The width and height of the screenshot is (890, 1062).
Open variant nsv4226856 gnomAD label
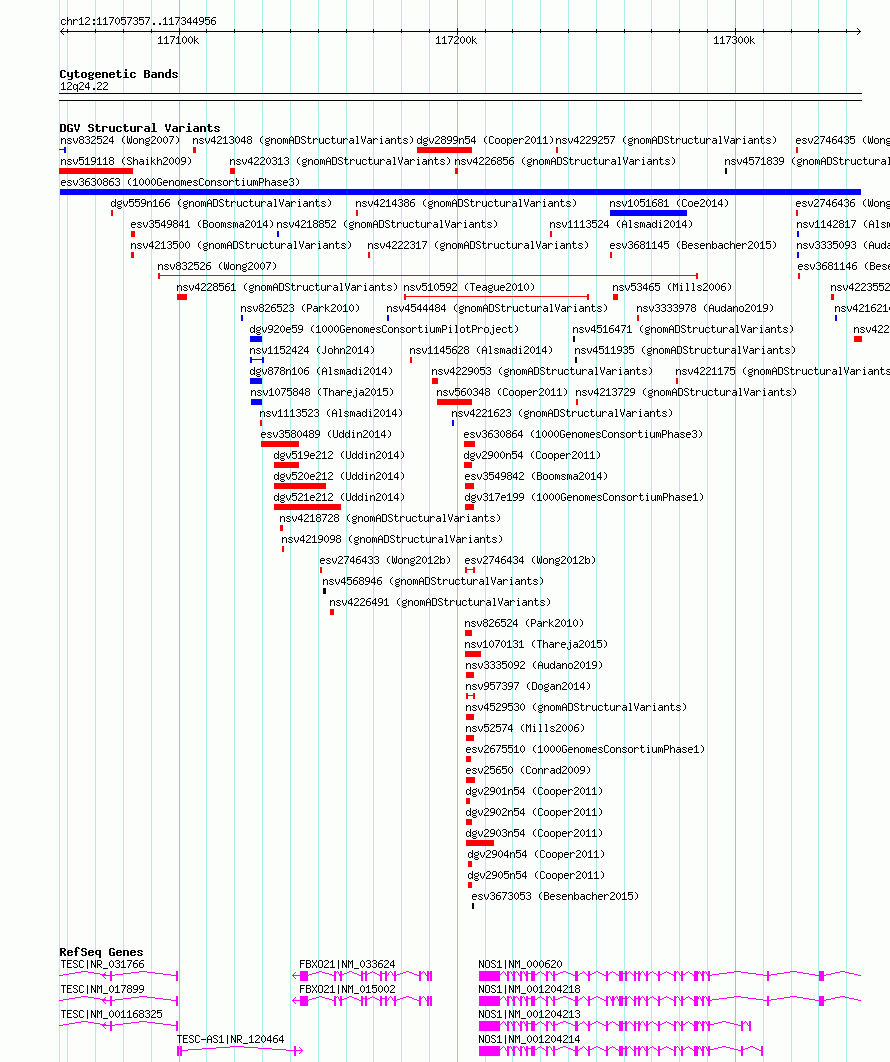(x=565, y=161)
